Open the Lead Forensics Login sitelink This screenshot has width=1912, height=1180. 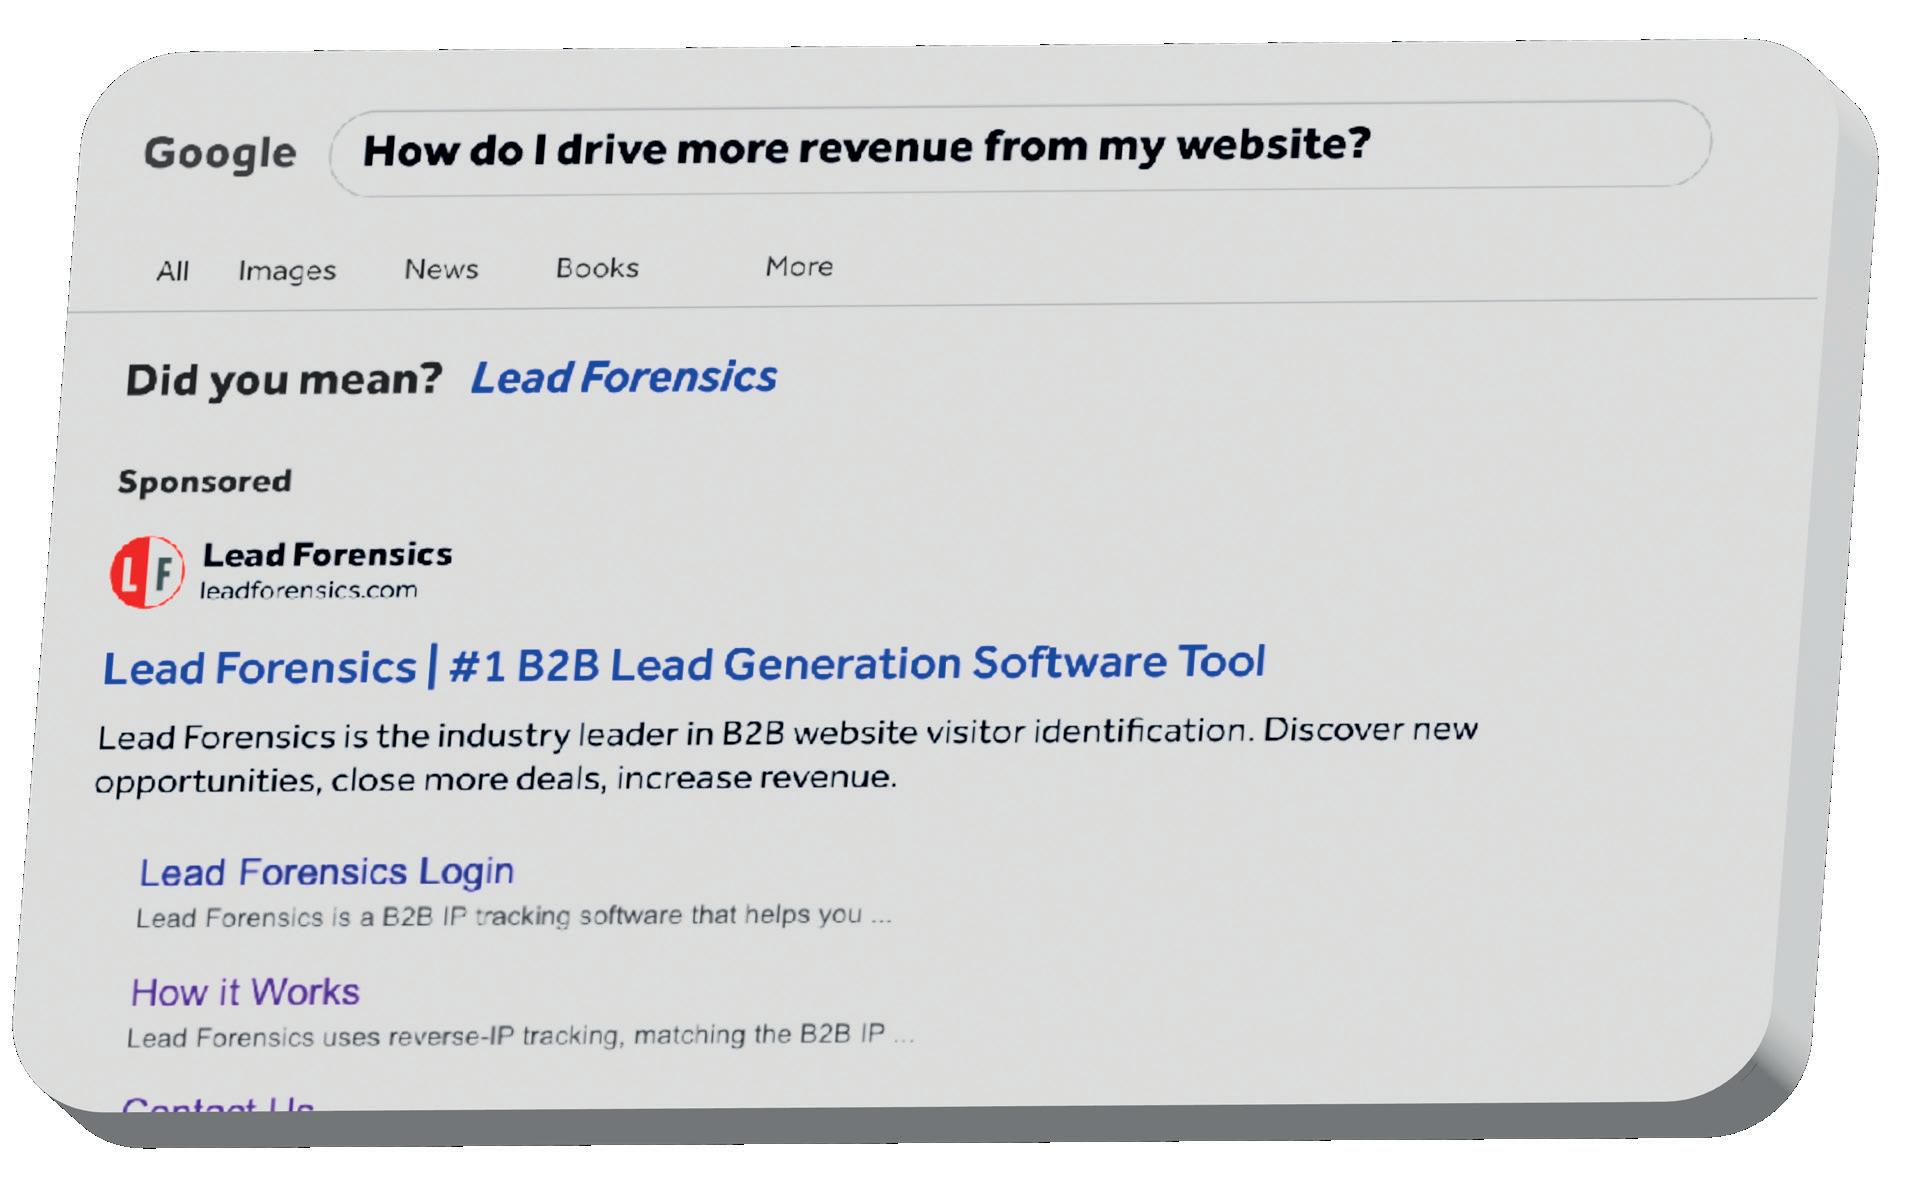(x=326, y=872)
